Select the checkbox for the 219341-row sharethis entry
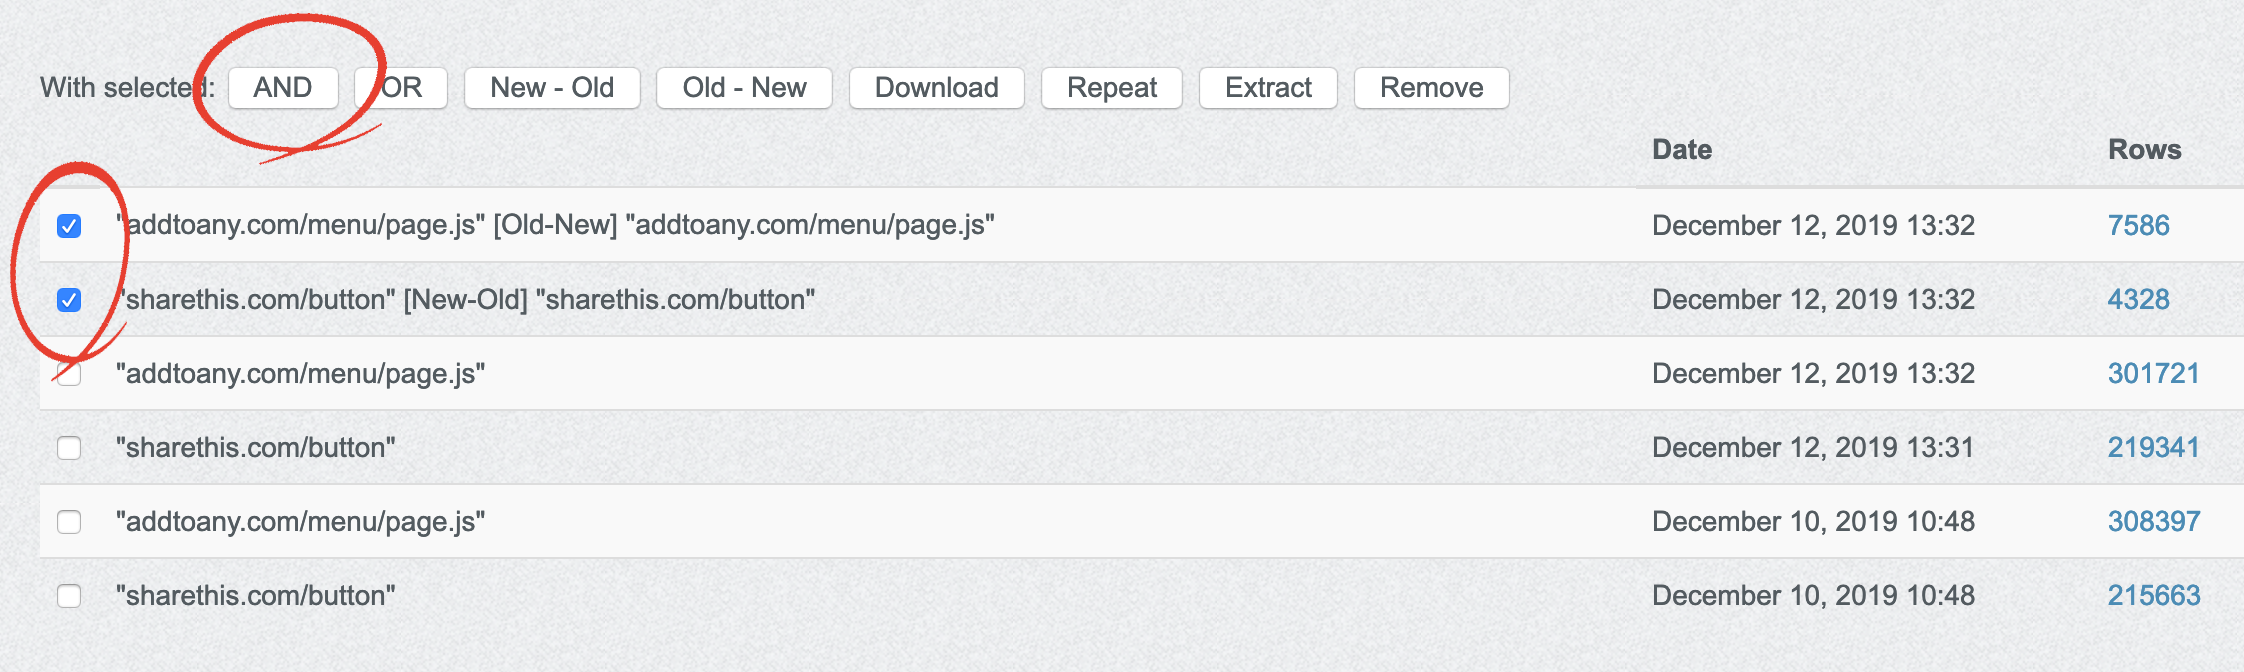2244x672 pixels. click(69, 448)
